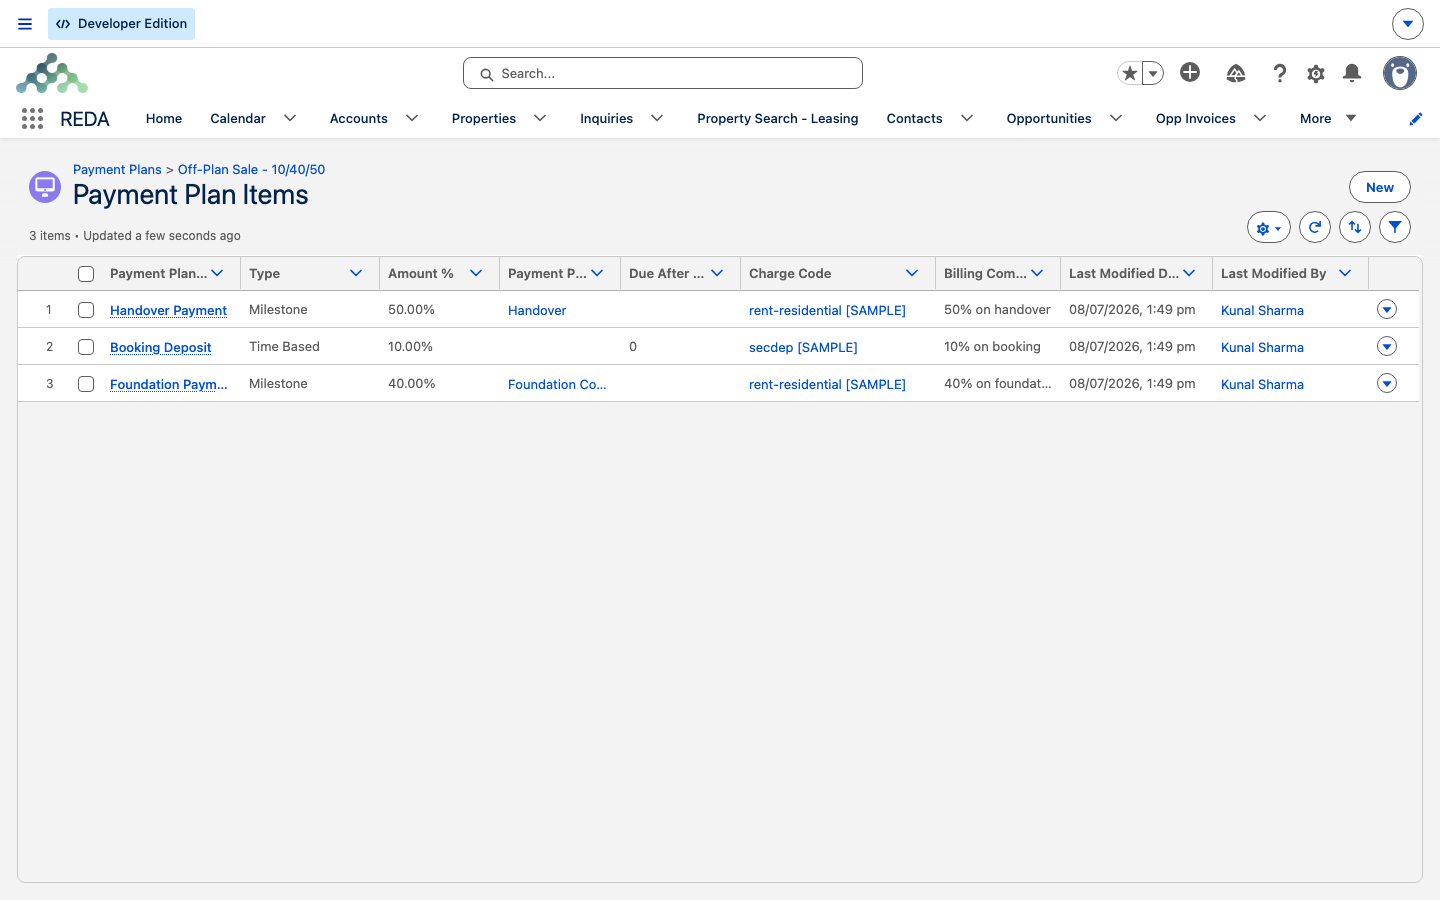Open the Foundation Co... payment phase link
The height and width of the screenshot is (900, 1440).
[x=557, y=384]
